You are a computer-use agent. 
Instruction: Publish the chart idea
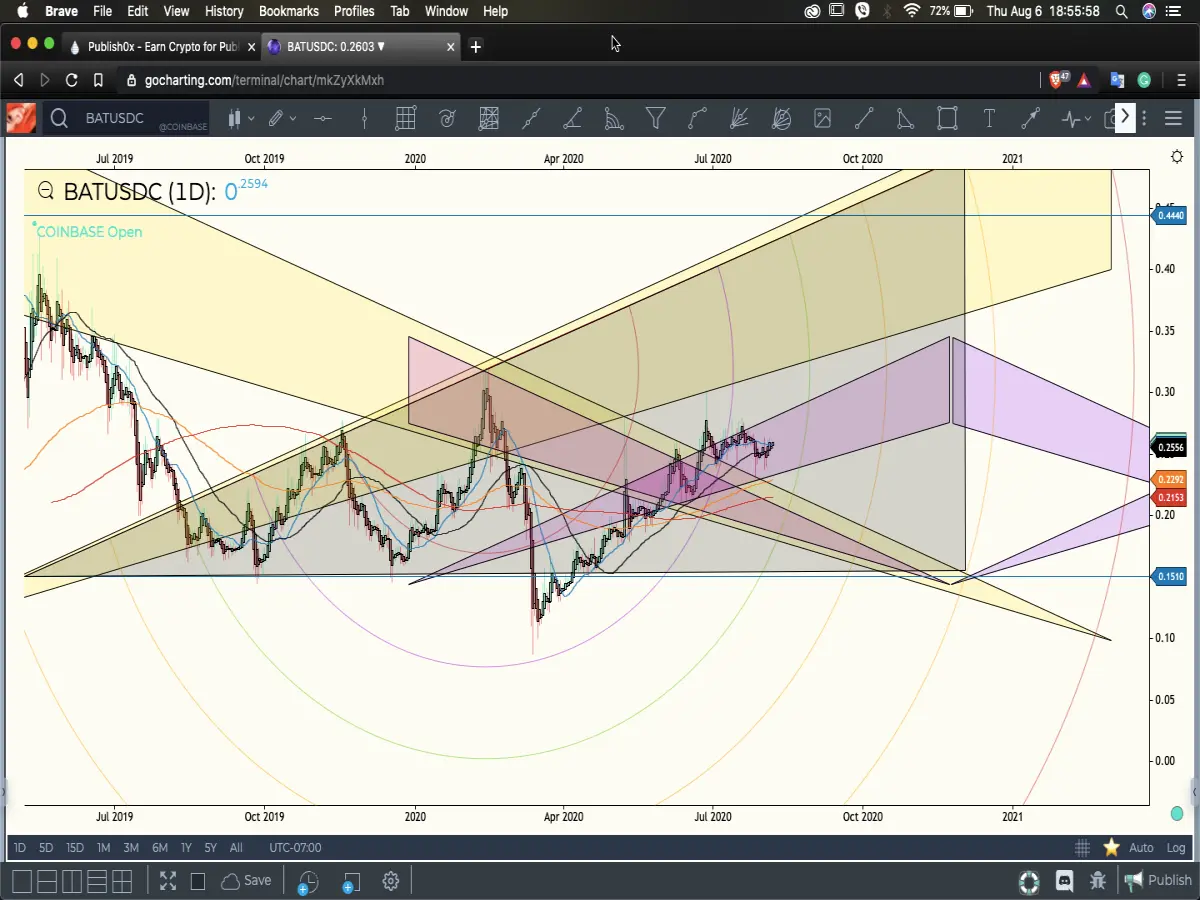(x=1159, y=881)
